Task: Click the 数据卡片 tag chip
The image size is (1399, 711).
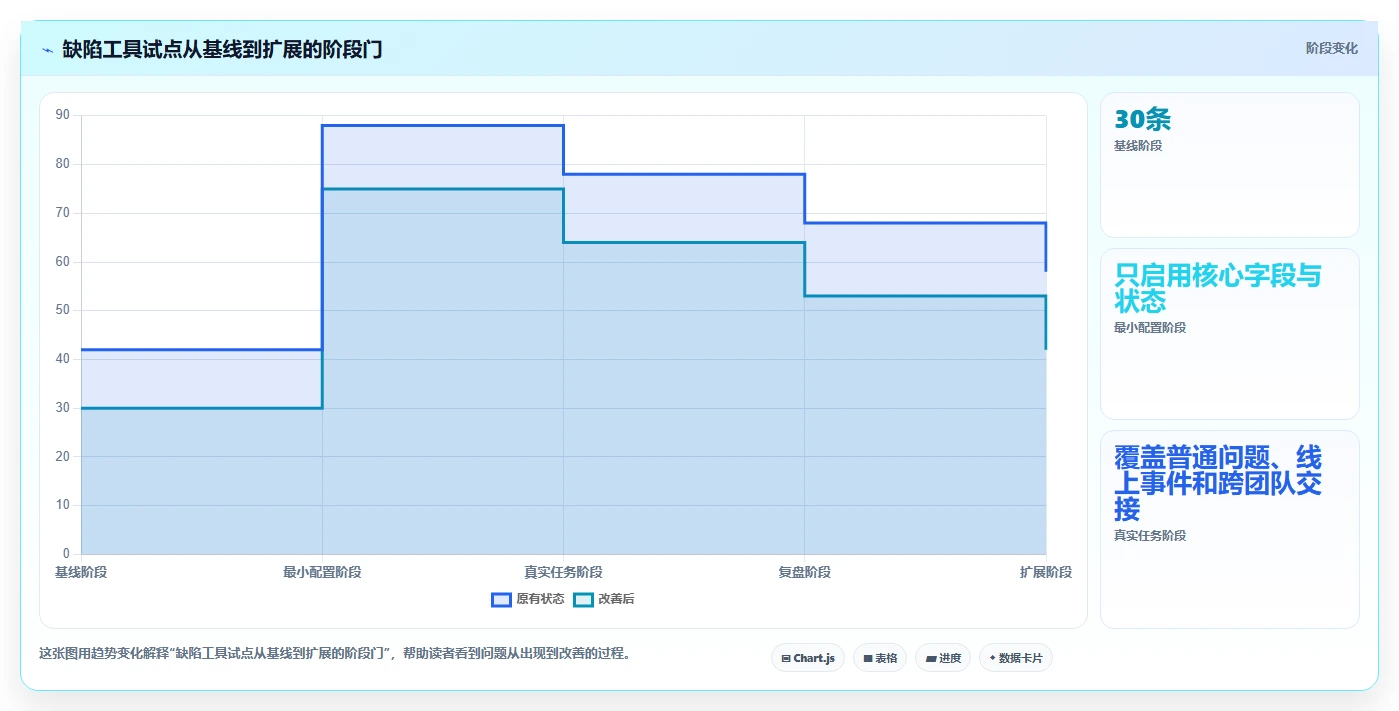Action: point(1016,658)
